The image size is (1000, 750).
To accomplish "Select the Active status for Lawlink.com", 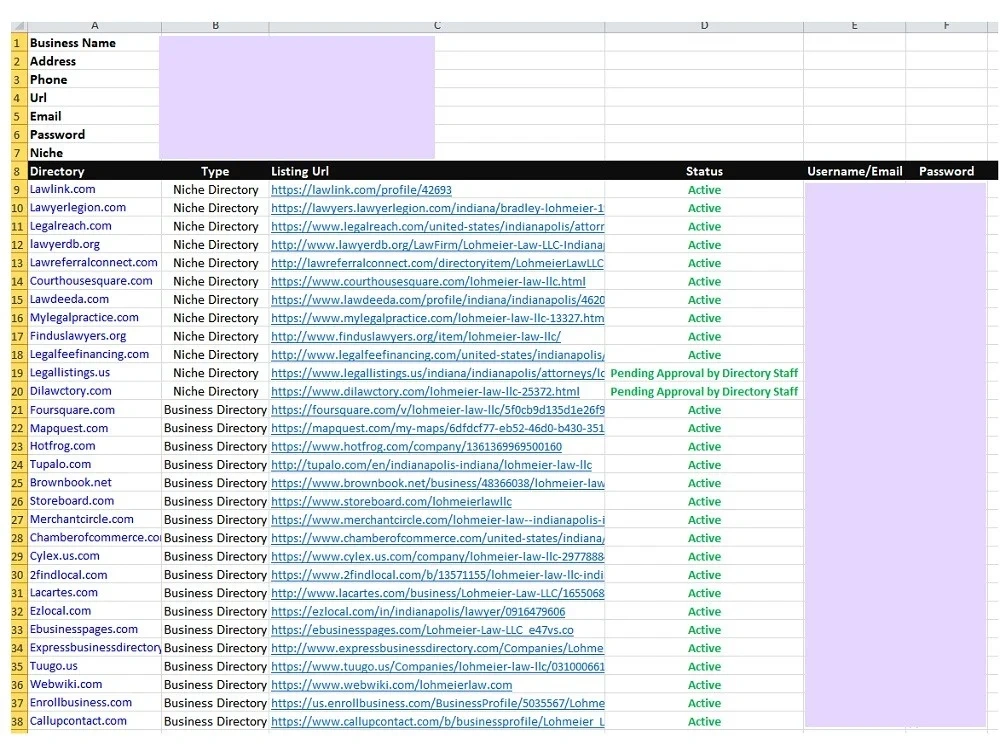I will (704, 190).
